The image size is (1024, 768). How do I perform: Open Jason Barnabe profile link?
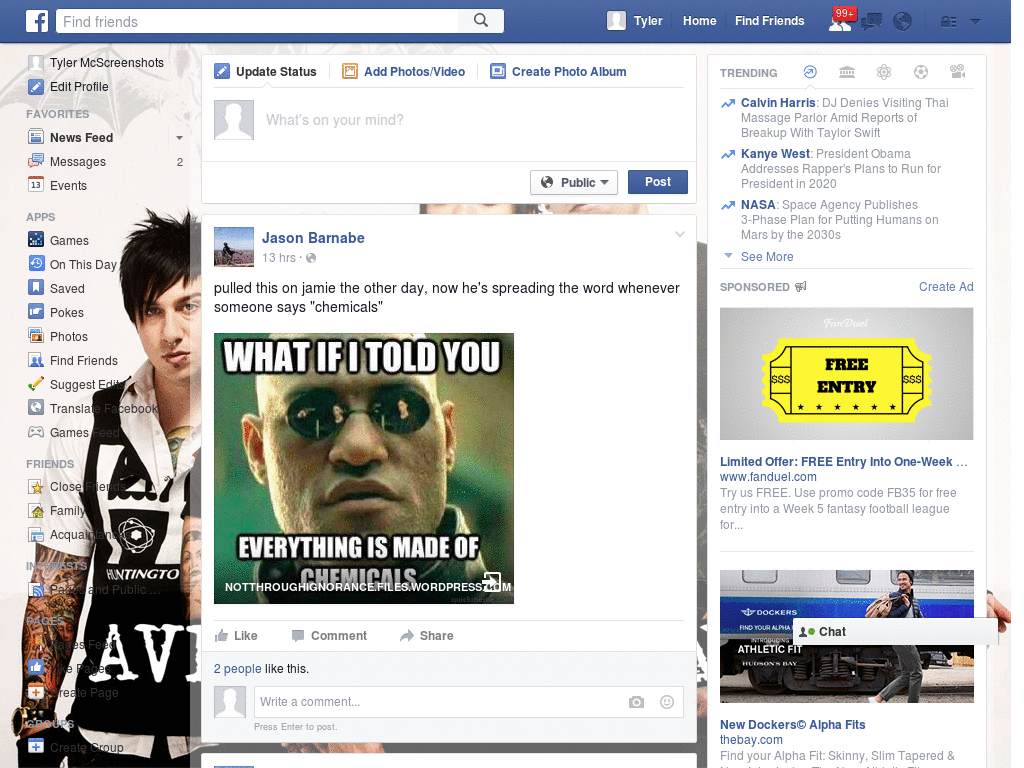[313, 238]
